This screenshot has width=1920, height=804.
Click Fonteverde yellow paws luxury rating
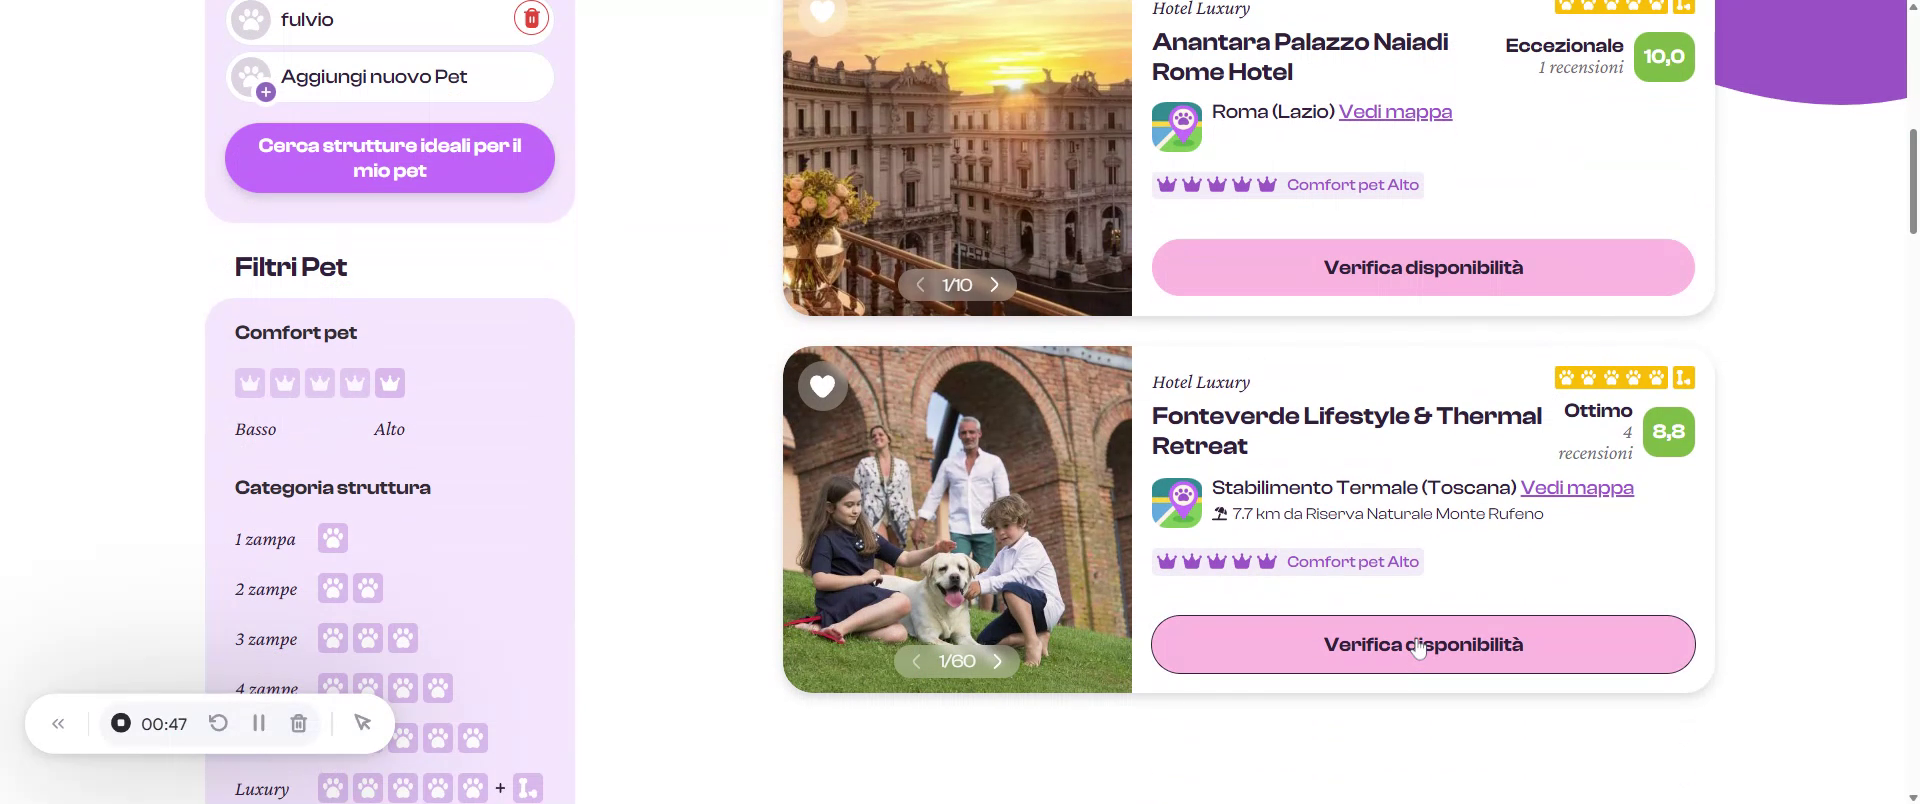[x=1625, y=378]
